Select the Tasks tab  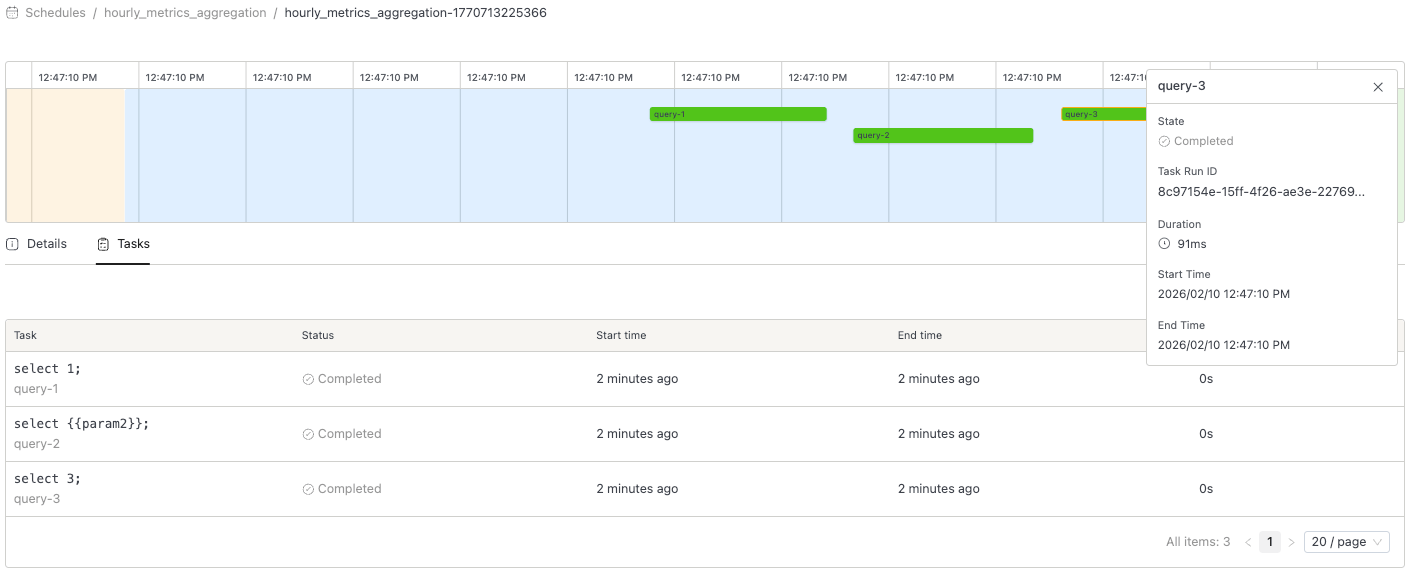tap(133, 244)
